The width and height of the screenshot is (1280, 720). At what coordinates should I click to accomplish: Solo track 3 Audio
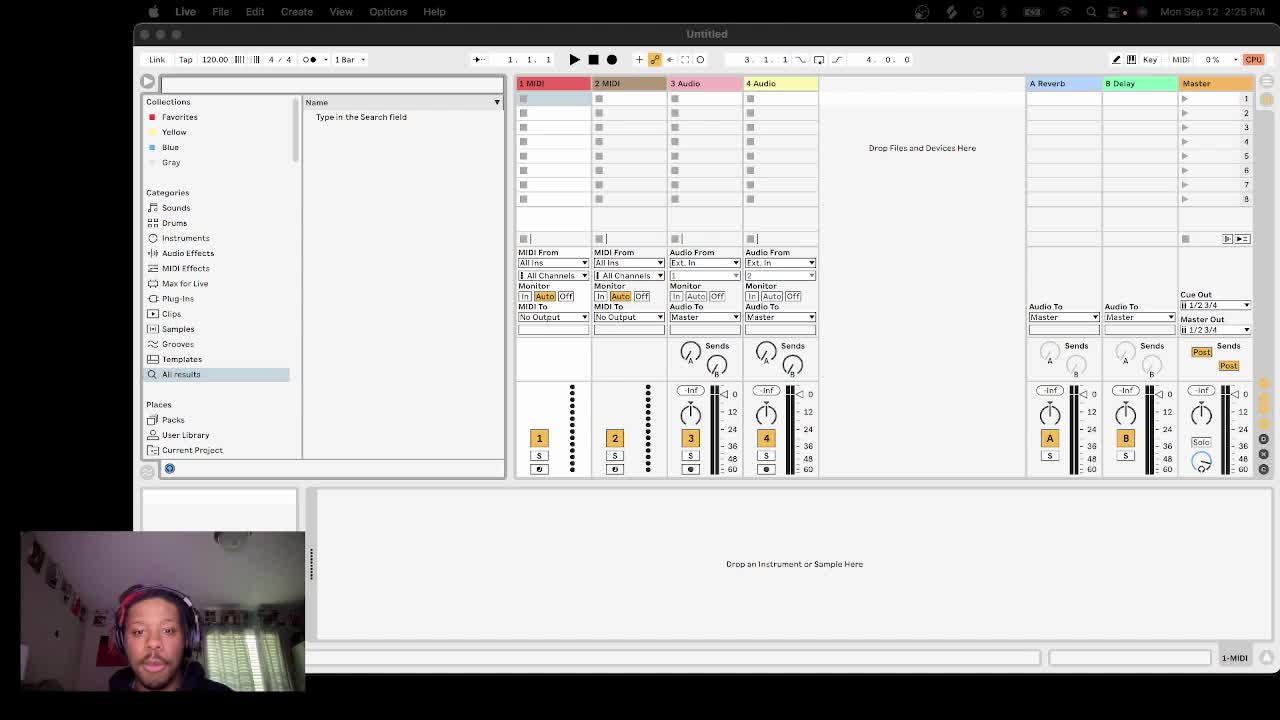click(690, 456)
